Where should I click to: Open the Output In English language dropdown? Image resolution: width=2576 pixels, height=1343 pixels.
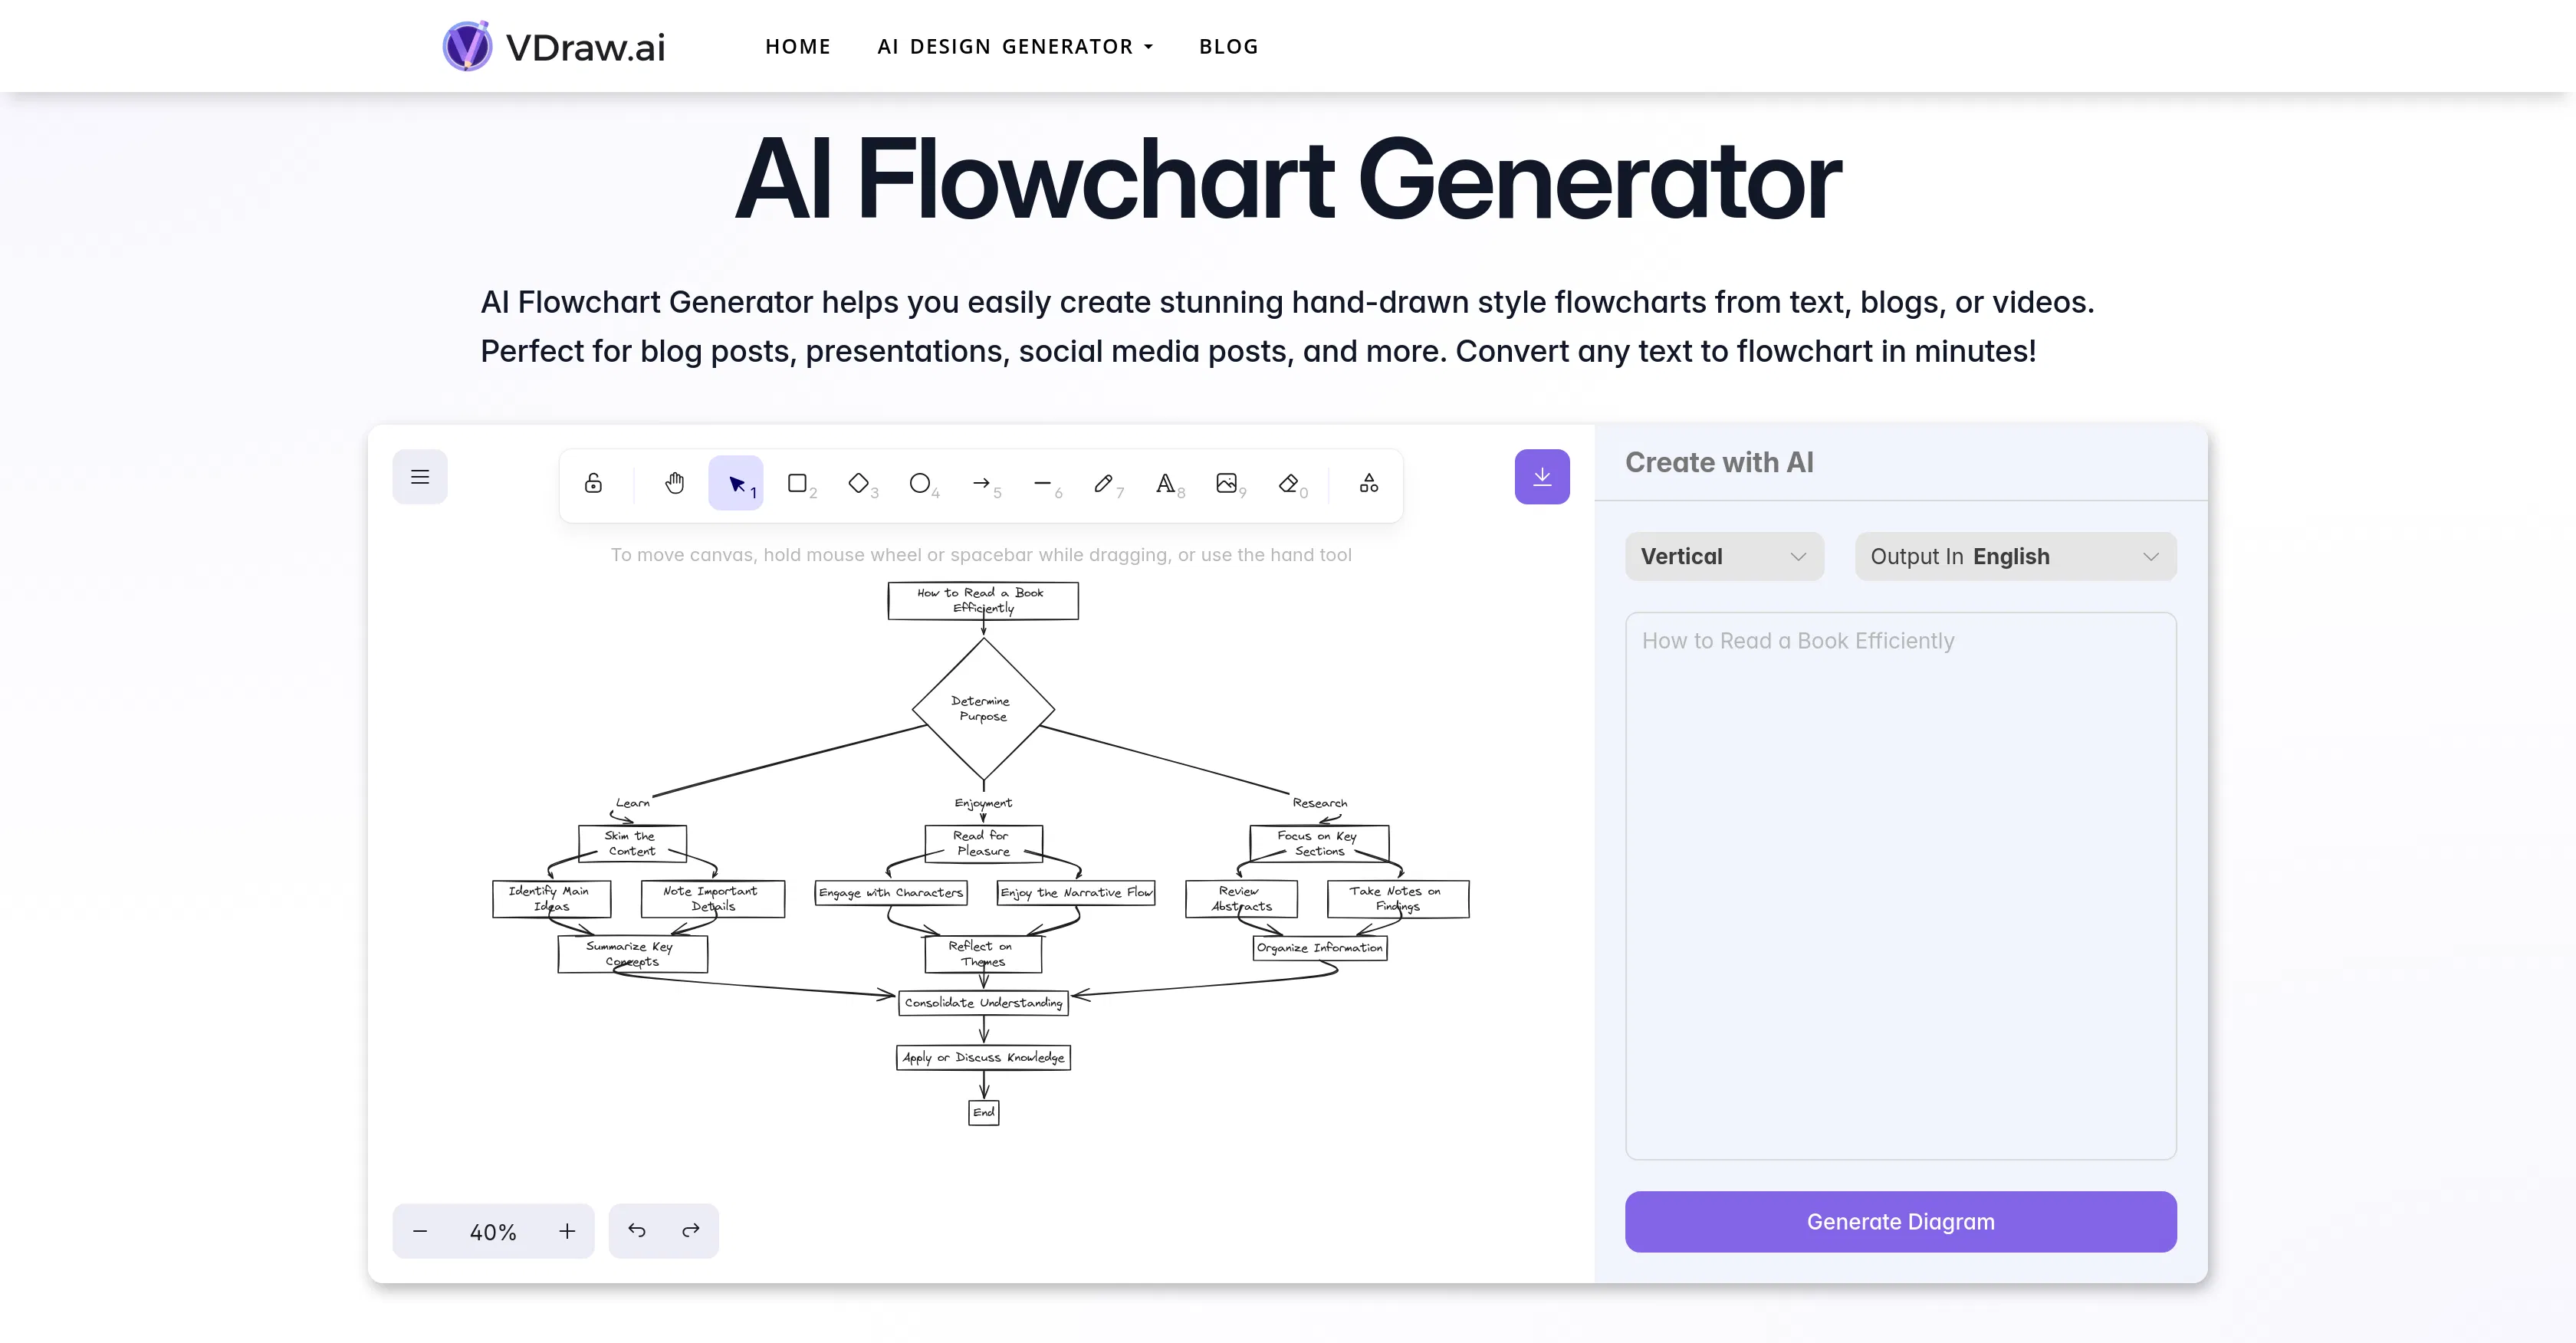coord(2015,556)
